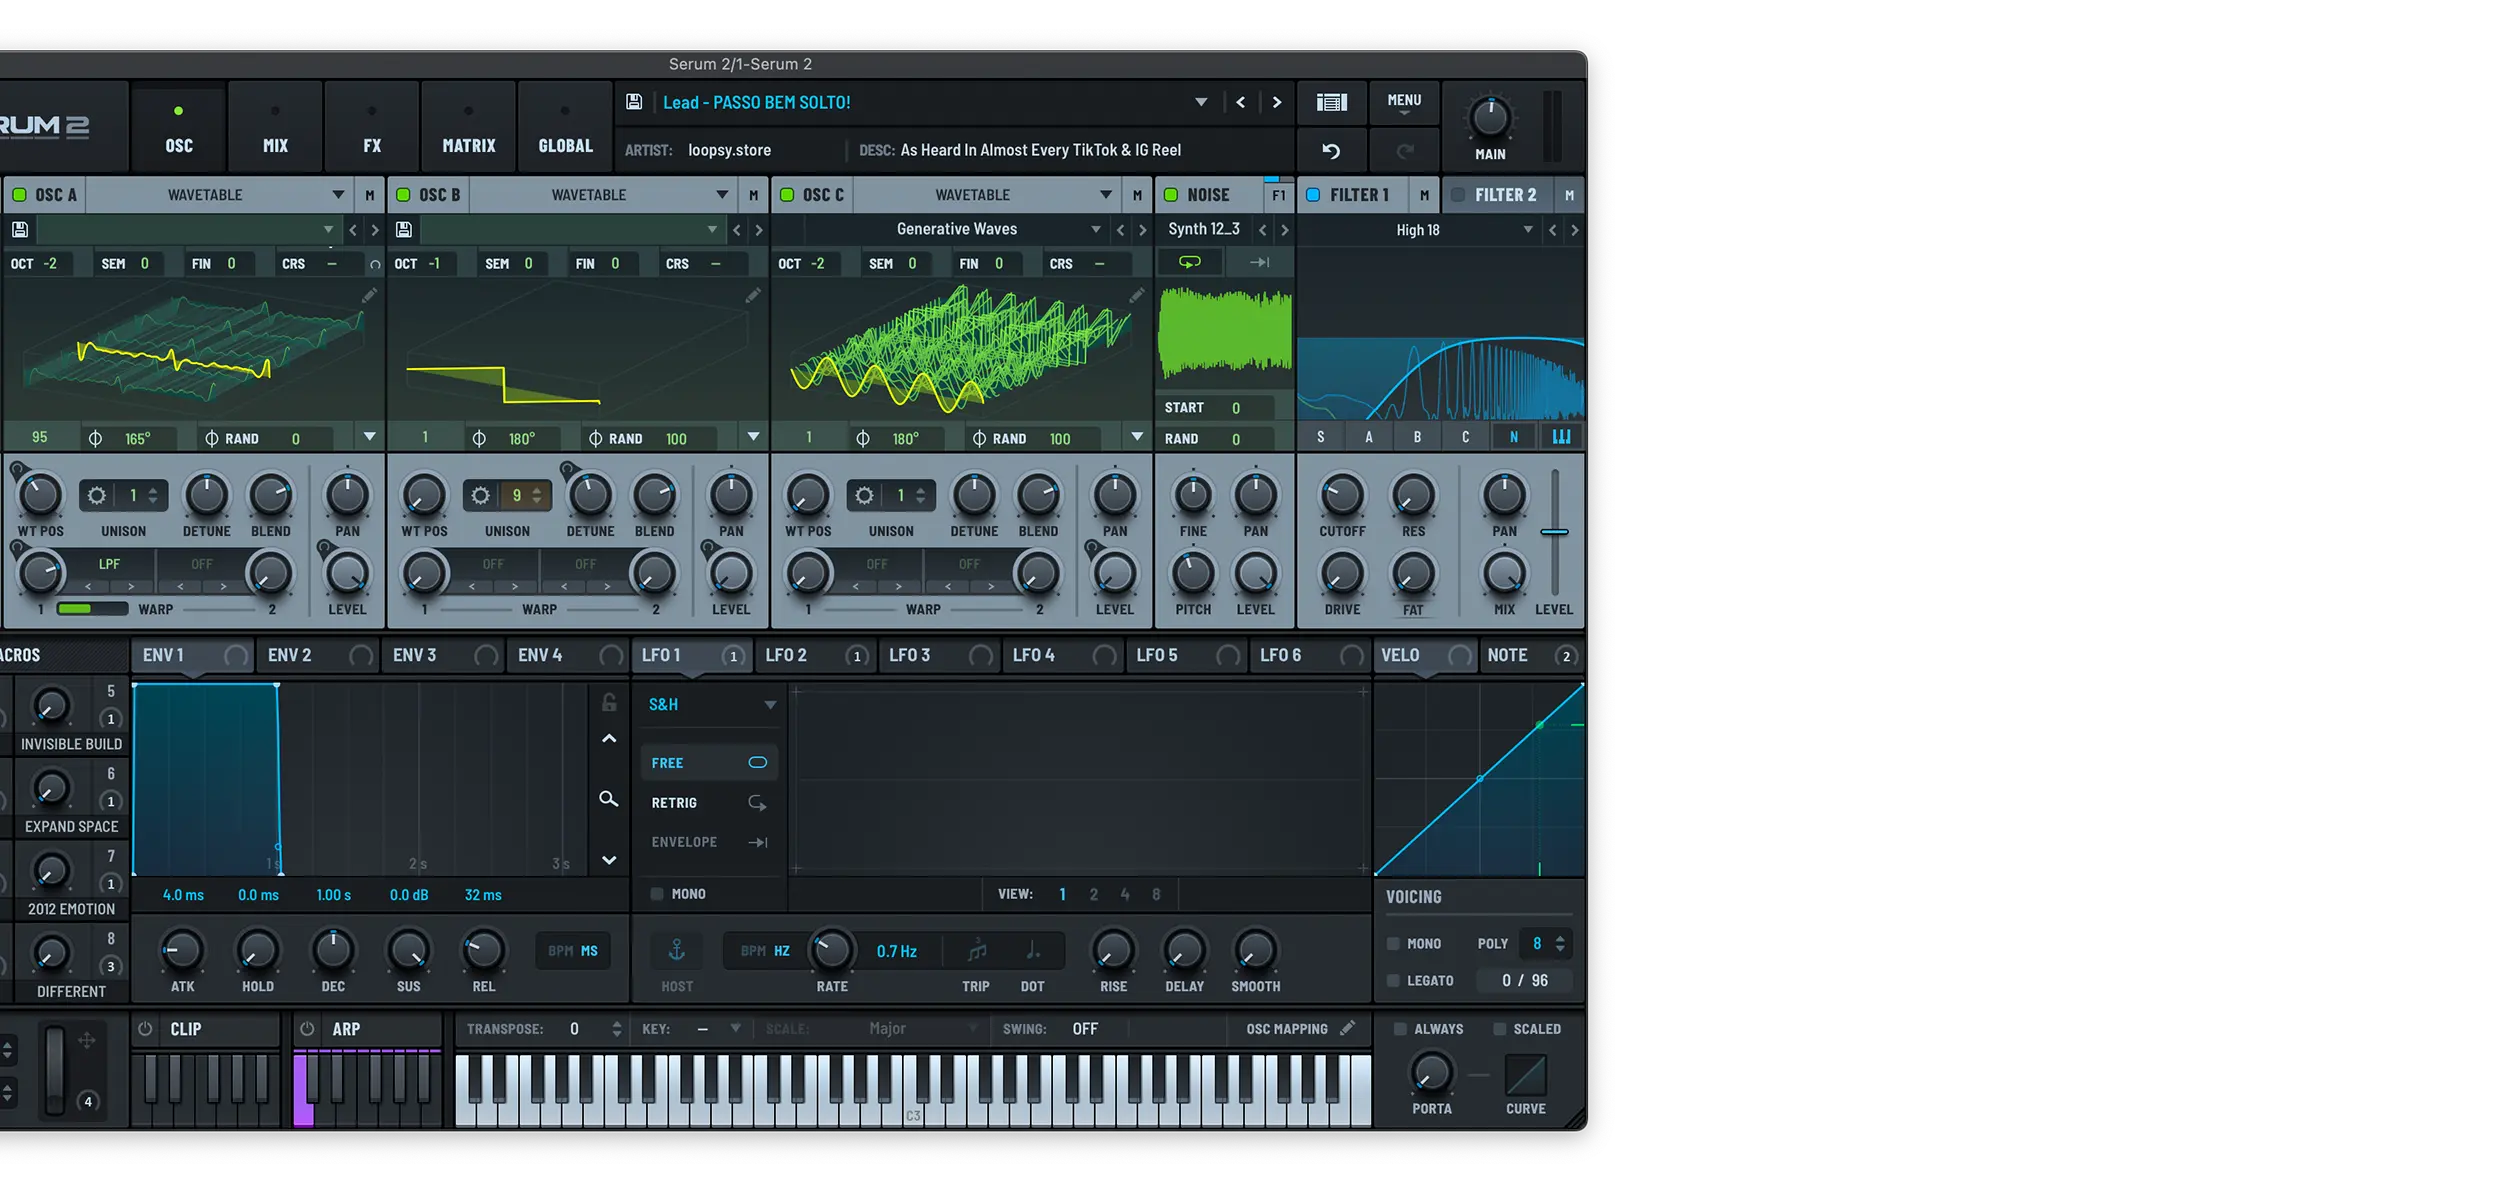The image size is (2500, 1200).
Task: Toggle FILTER 1 enable switch
Action: tap(1313, 195)
